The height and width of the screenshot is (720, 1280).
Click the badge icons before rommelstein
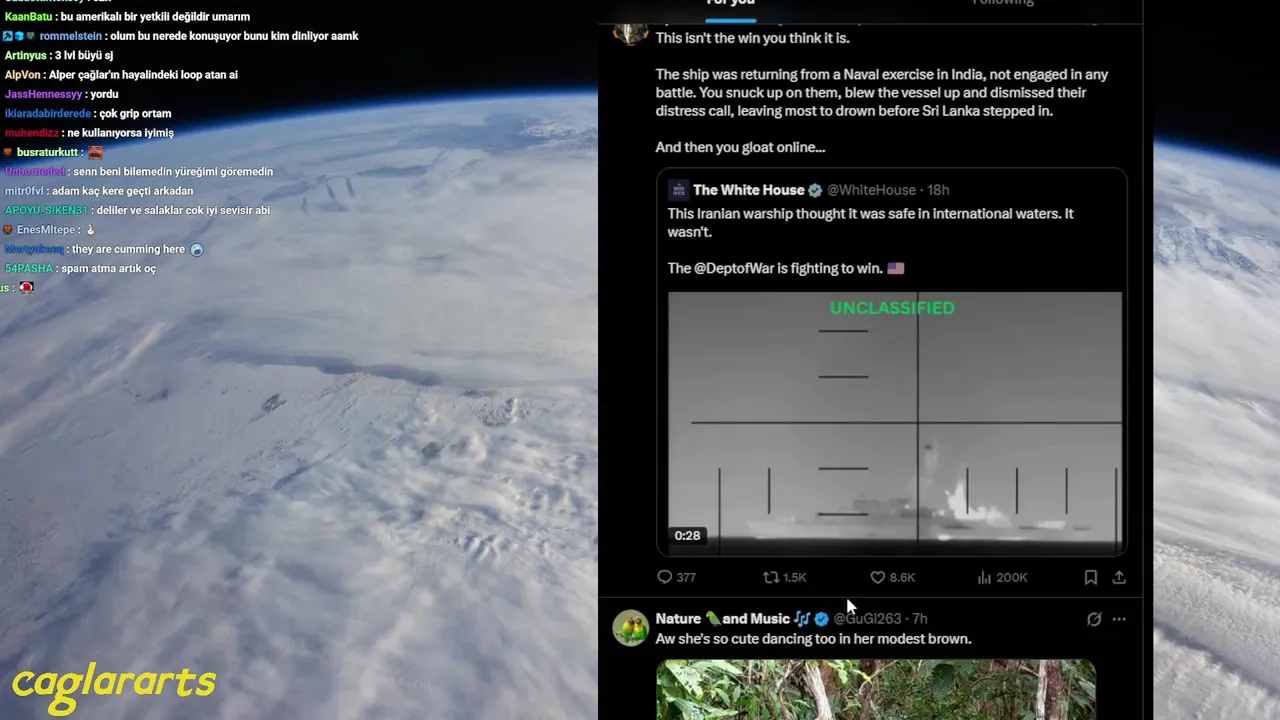click(x=20, y=36)
